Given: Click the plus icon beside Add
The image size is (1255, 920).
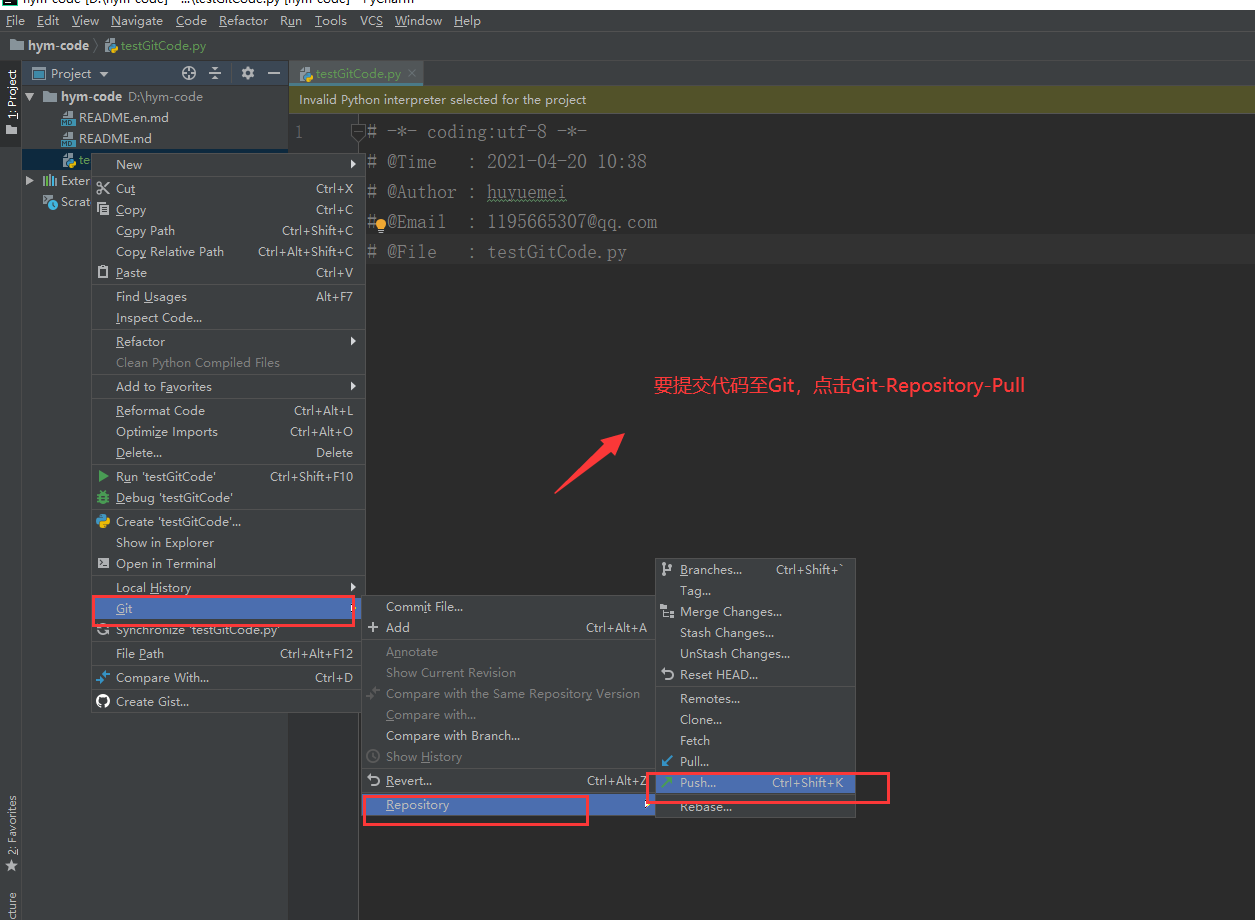Looking at the screenshot, I should 373,627.
